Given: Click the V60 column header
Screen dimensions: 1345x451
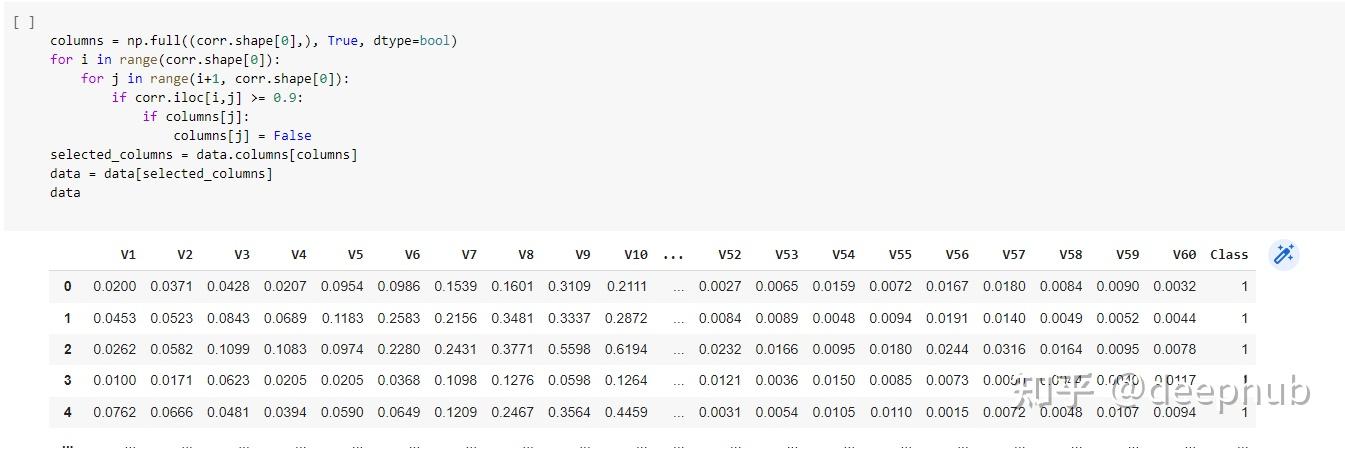Looking at the screenshot, I should [1184, 255].
